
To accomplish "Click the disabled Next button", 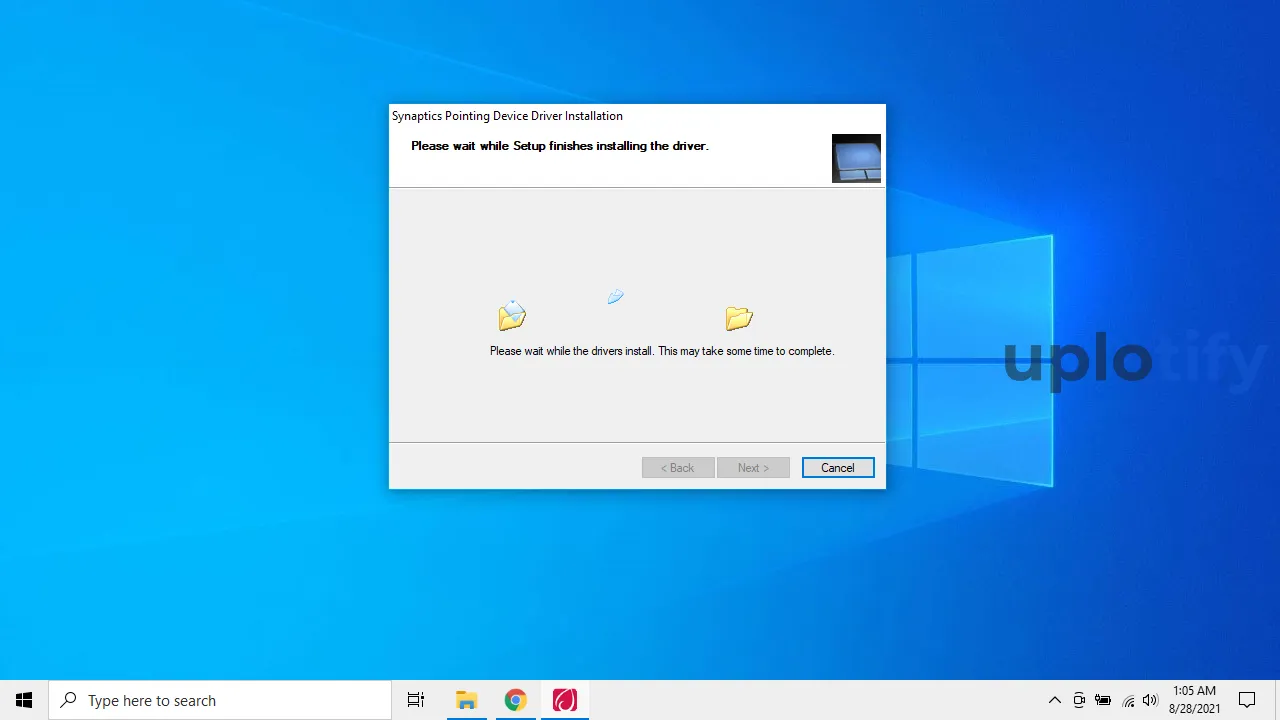I will tap(753, 468).
